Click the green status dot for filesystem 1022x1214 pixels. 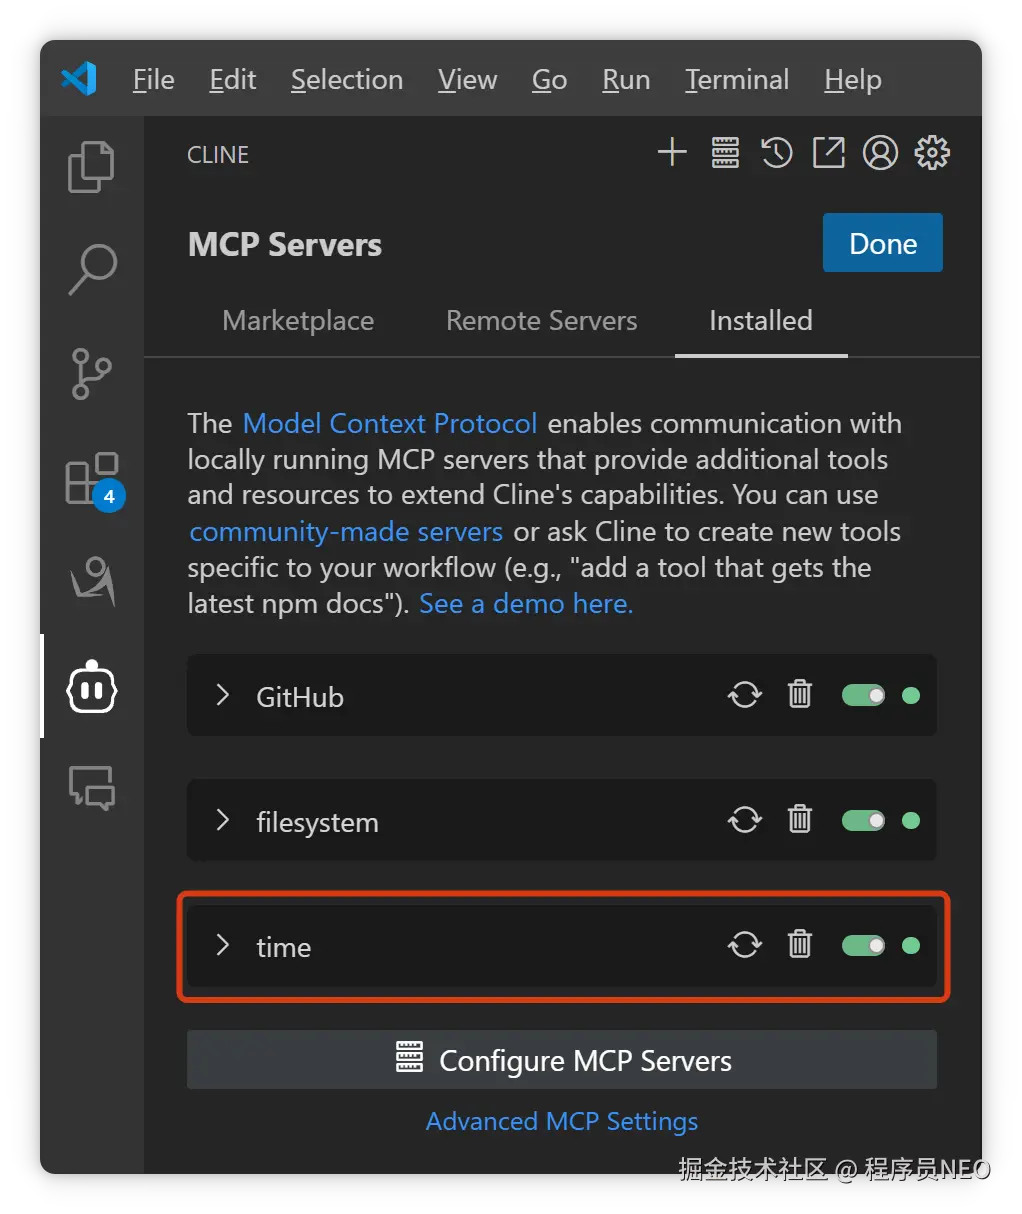pyautogui.click(x=911, y=820)
